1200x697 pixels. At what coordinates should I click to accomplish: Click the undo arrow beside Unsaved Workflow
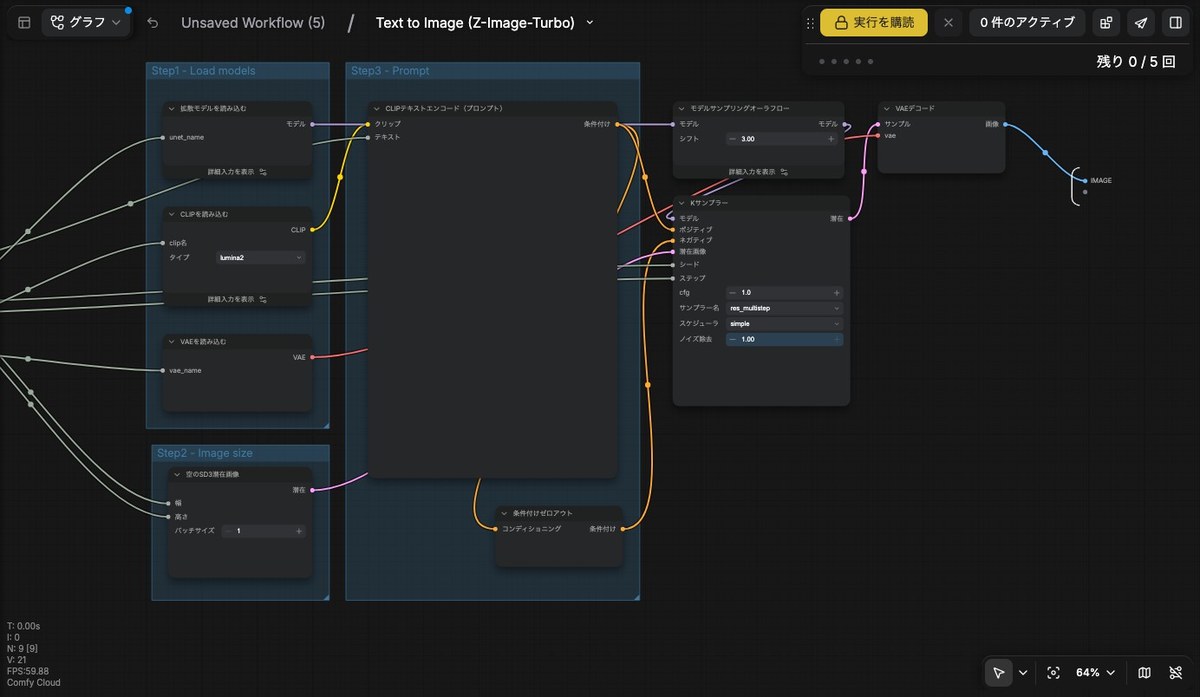[x=152, y=22]
